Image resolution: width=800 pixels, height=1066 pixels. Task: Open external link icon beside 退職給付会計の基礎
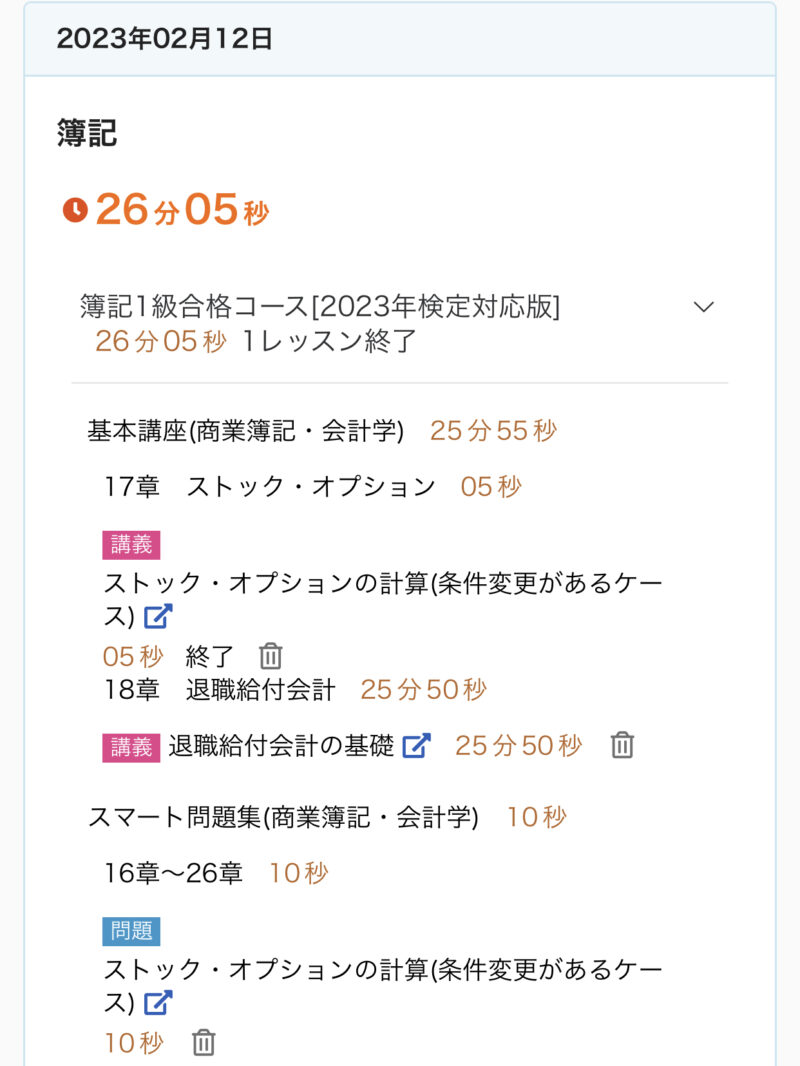point(417,745)
